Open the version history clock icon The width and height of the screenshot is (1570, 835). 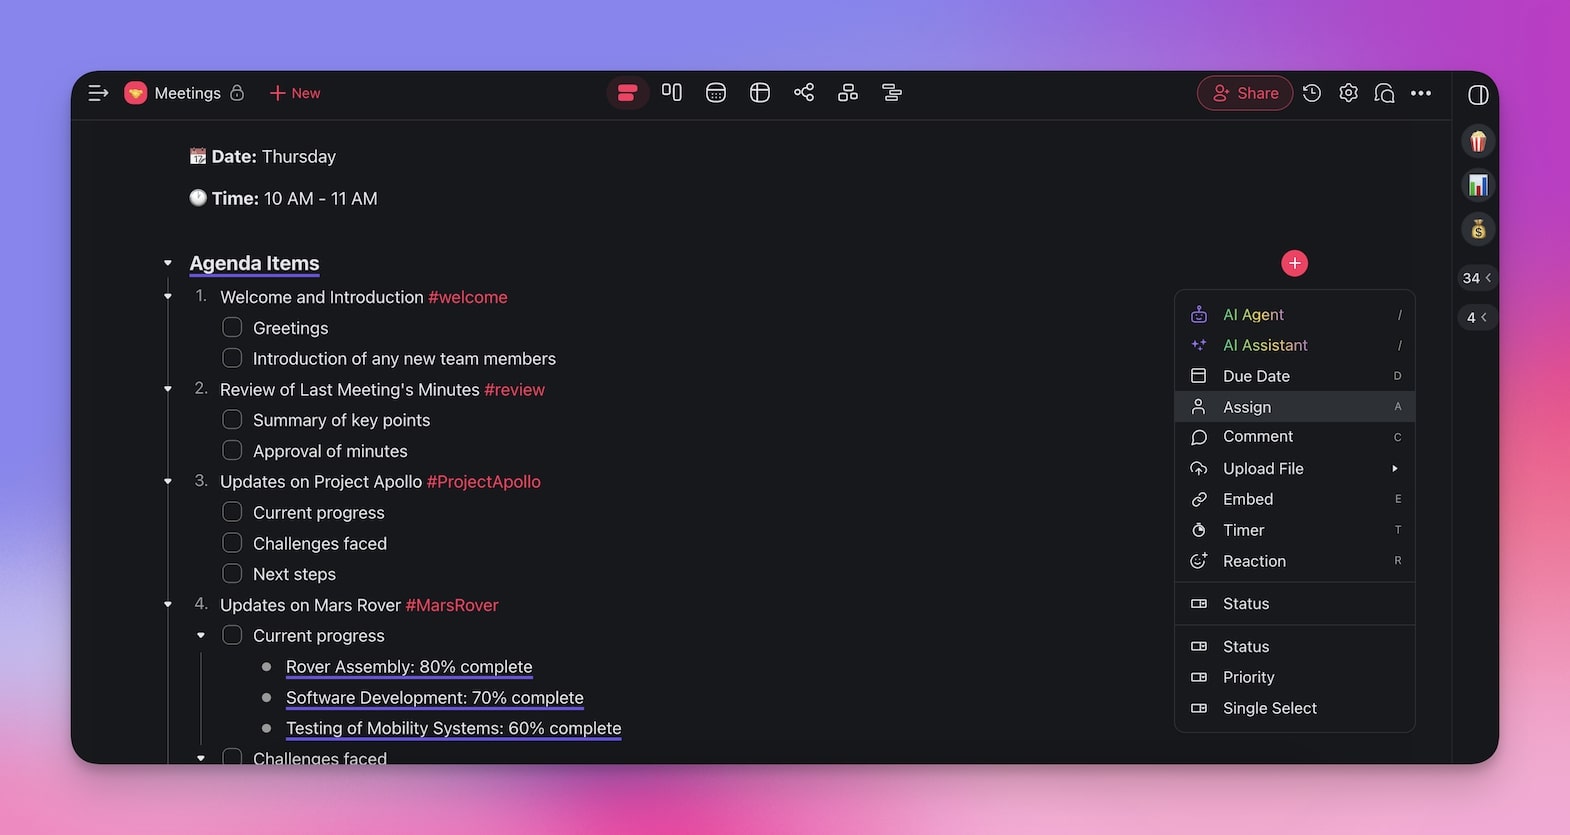point(1312,93)
